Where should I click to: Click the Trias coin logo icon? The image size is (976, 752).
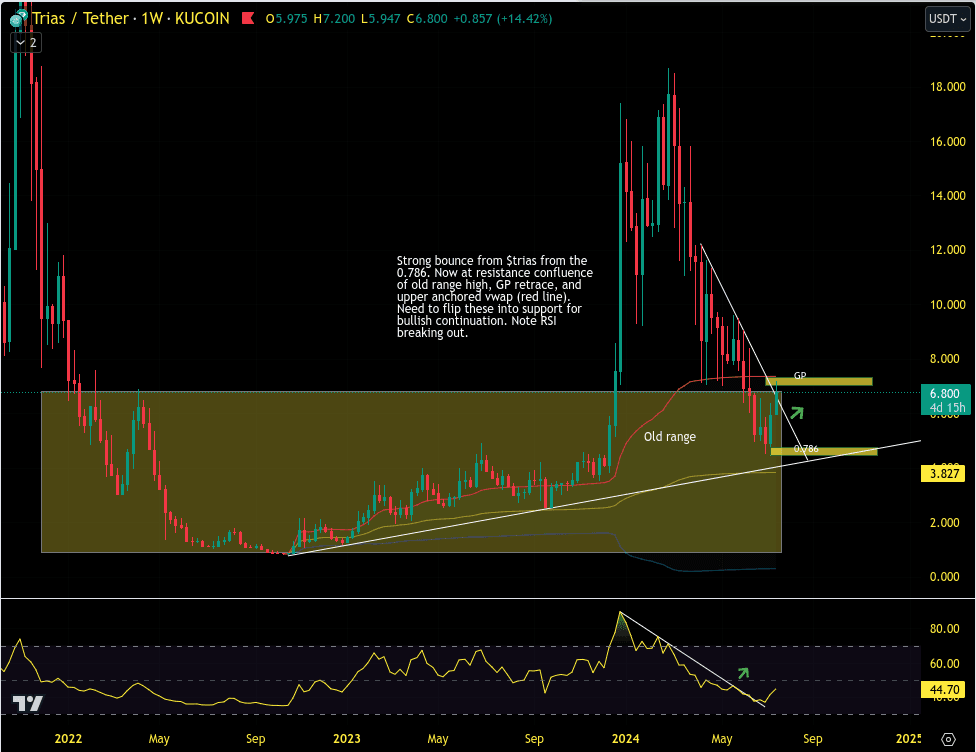coord(18,19)
